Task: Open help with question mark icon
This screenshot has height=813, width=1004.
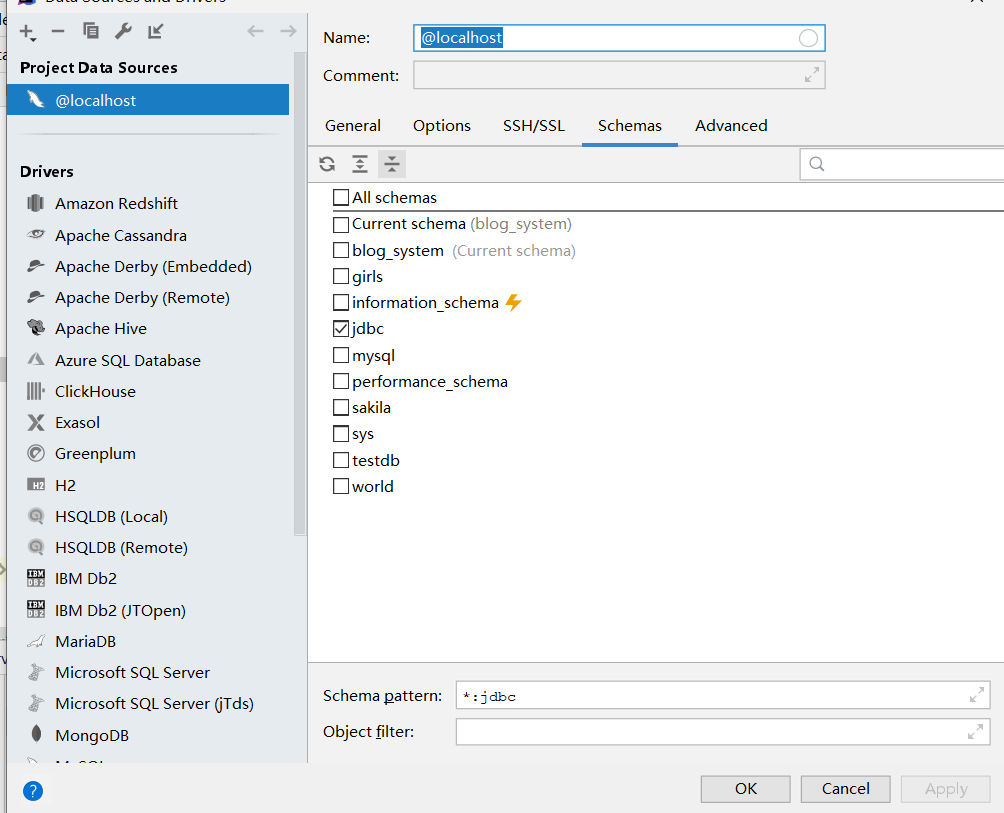Action: [33, 791]
